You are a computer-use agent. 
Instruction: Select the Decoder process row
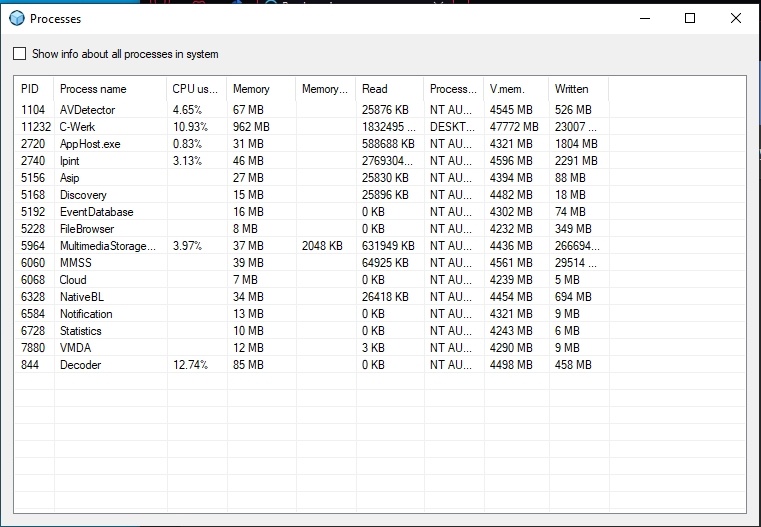[x=80, y=365]
